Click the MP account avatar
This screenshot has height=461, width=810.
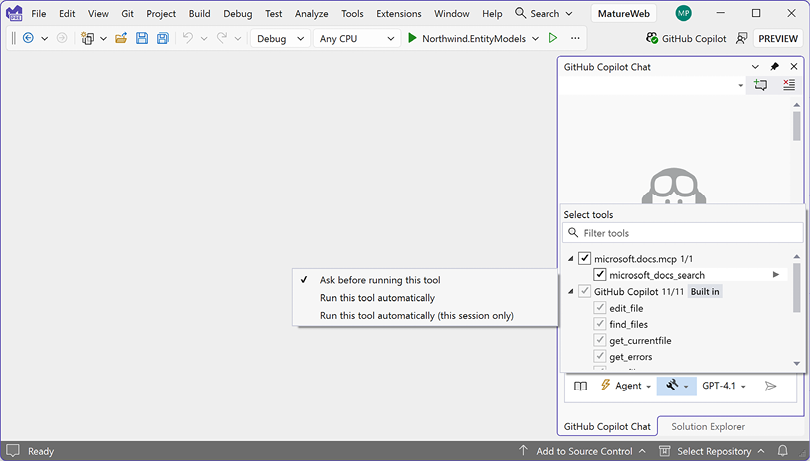pyautogui.click(x=683, y=13)
